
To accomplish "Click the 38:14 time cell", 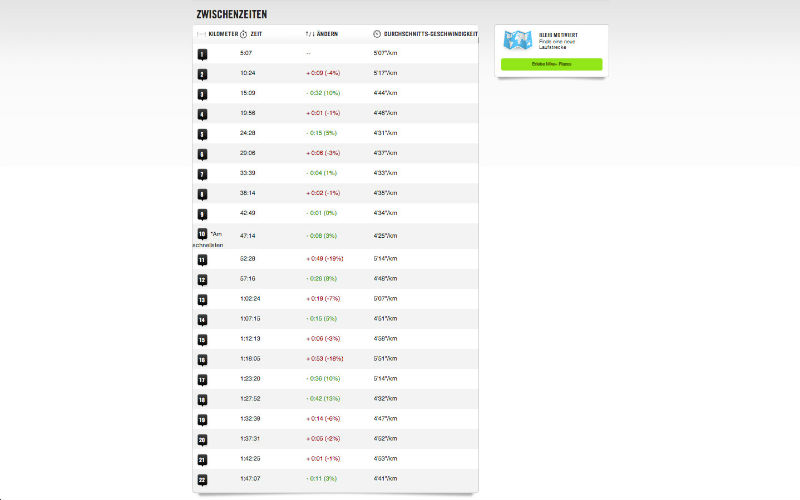I will tap(247, 193).
